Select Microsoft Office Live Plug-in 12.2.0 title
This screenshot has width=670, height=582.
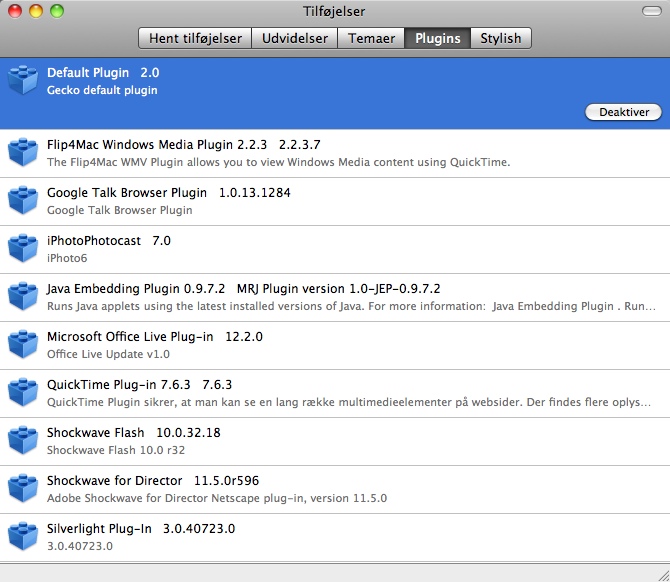[155, 337]
